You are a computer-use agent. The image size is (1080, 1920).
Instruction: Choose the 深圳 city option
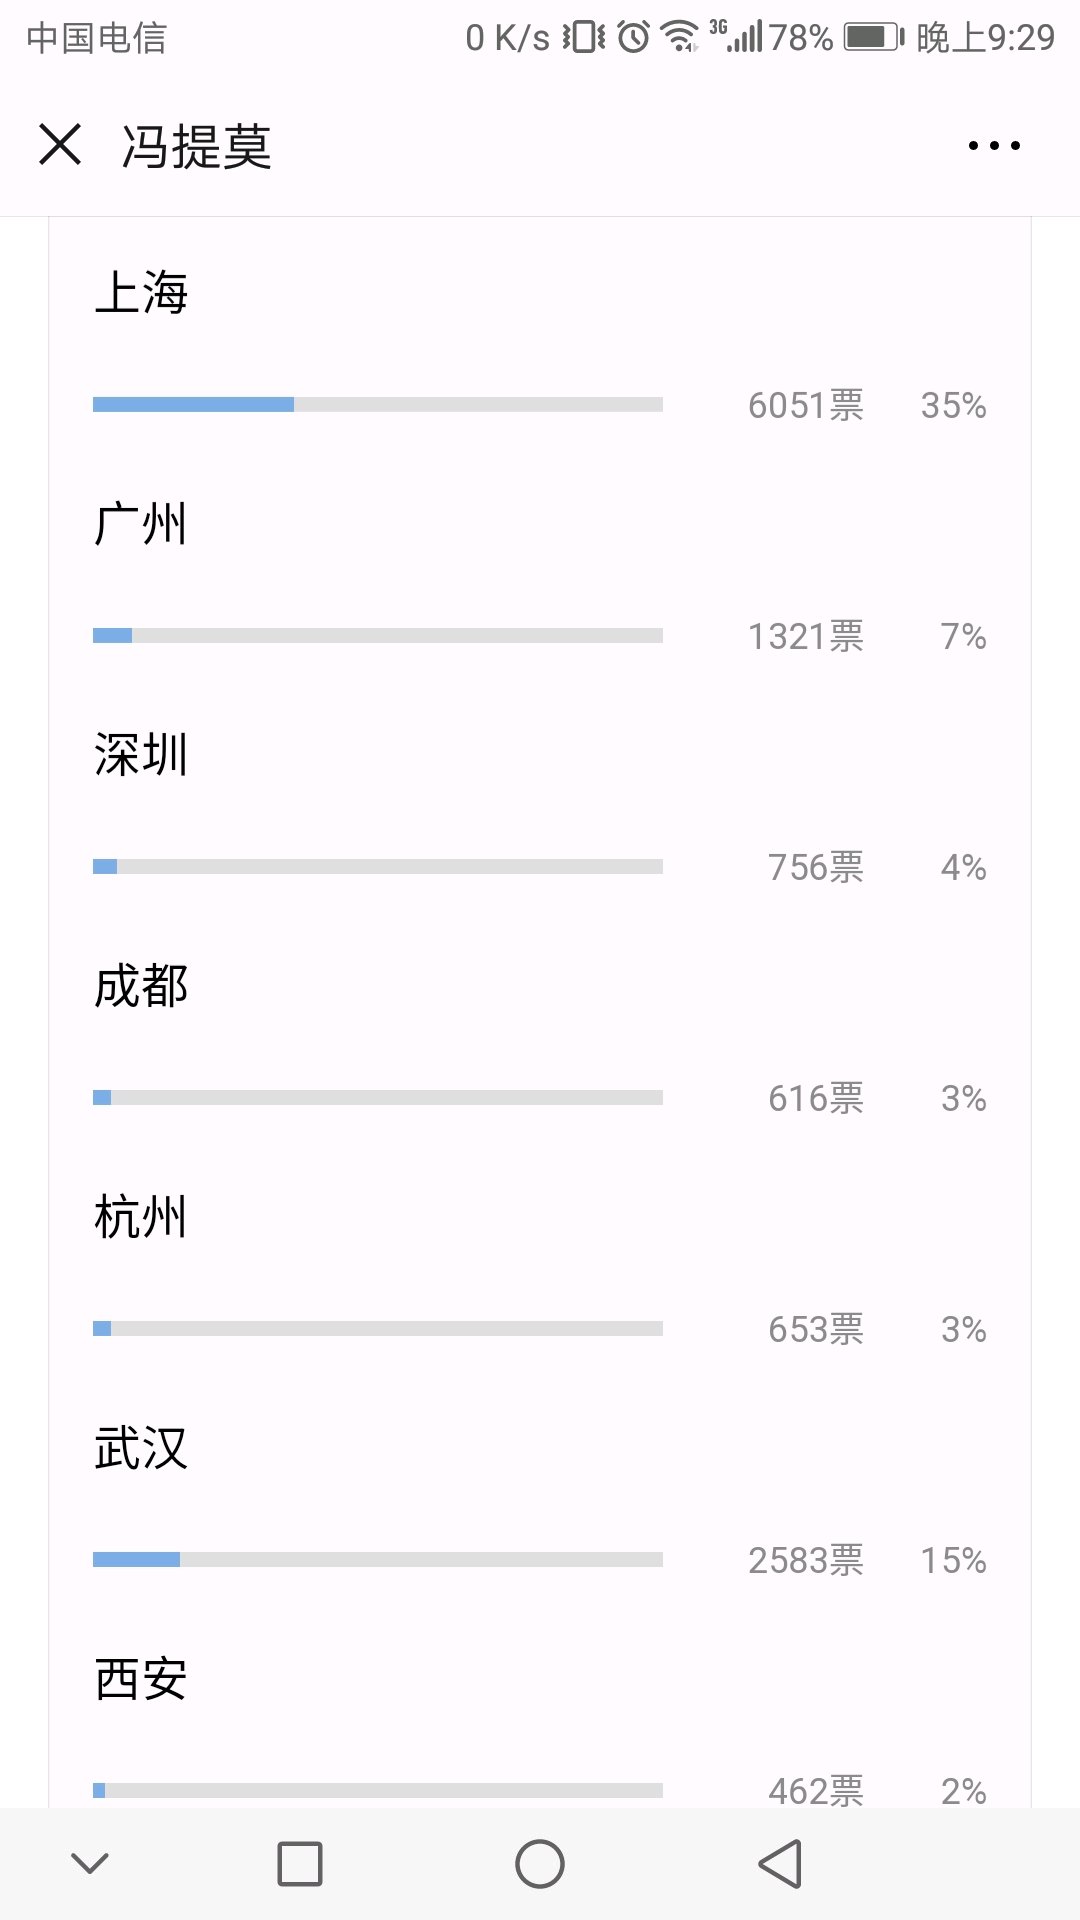pyautogui.click(x=141, y=755)
